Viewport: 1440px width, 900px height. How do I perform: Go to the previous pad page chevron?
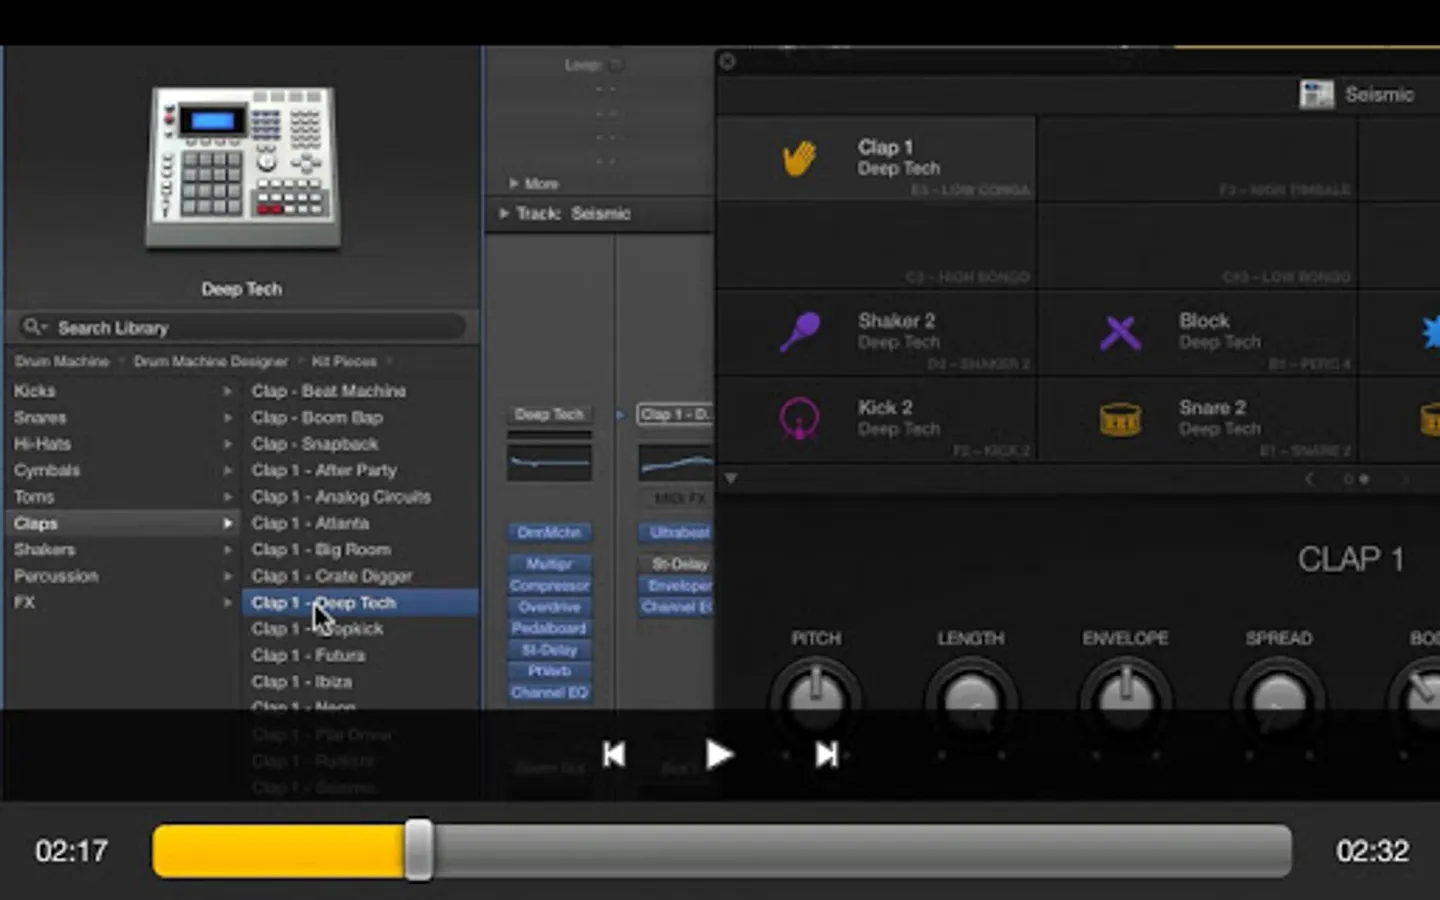[1310, 479]
